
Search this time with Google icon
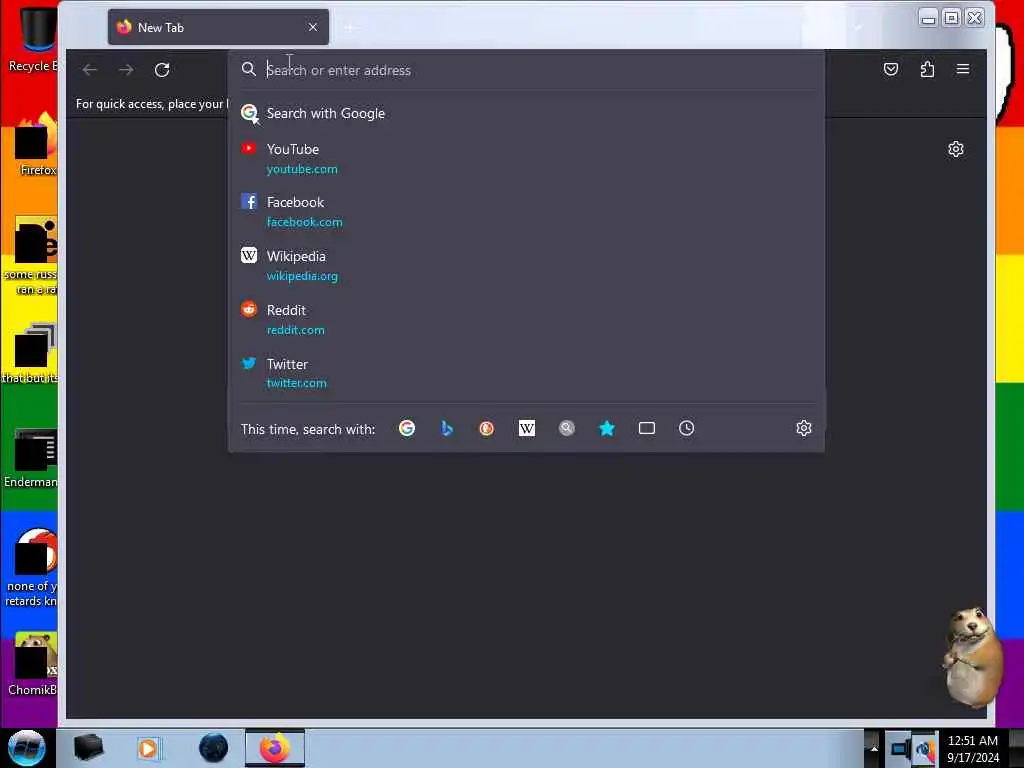click(407, 428)
